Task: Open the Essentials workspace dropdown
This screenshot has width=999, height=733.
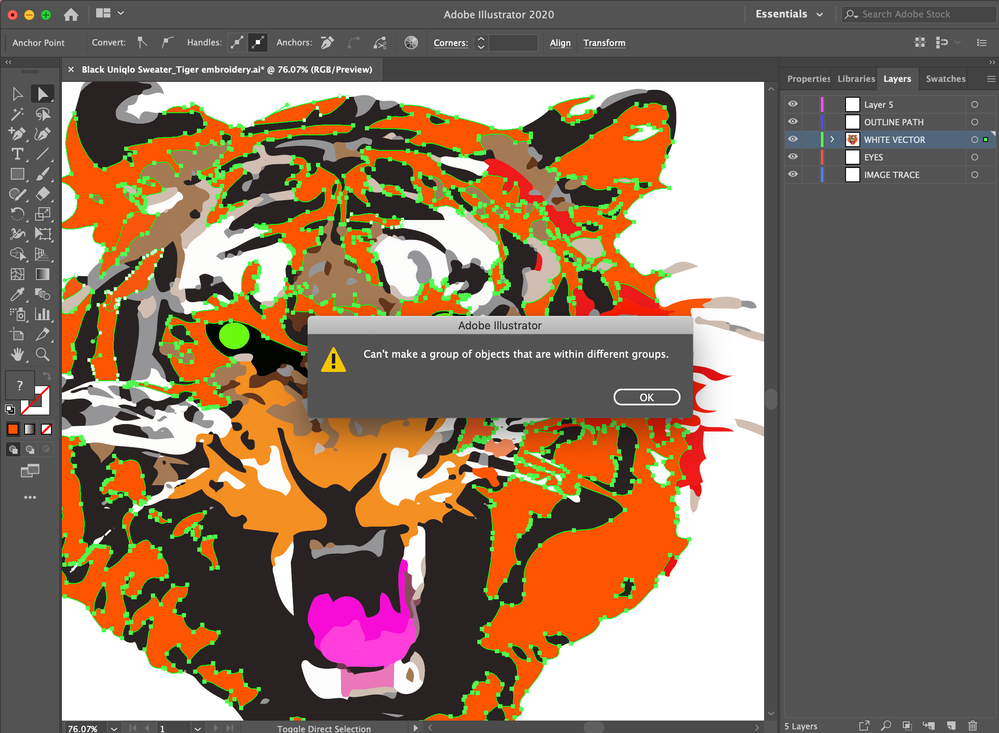Action: click(x=790, y=14)
